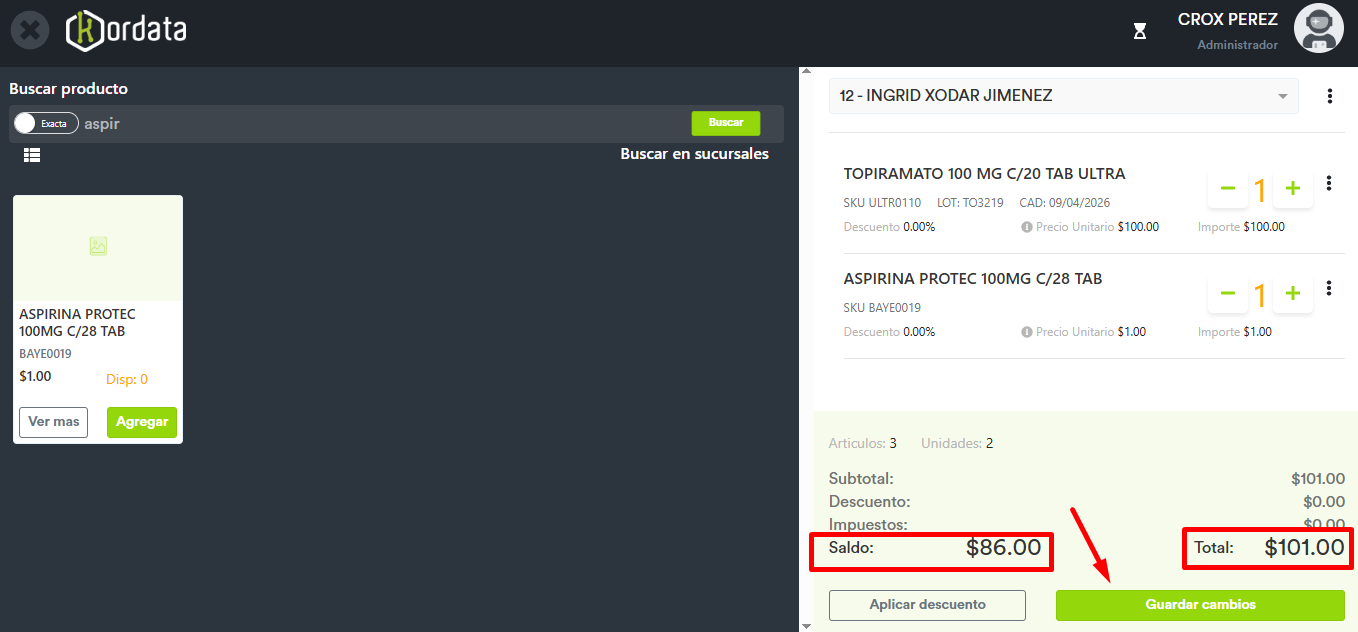Screen dimensions: 1358x632
Task: Toggle the Exacta search switch
Action: tap(46, 123)
